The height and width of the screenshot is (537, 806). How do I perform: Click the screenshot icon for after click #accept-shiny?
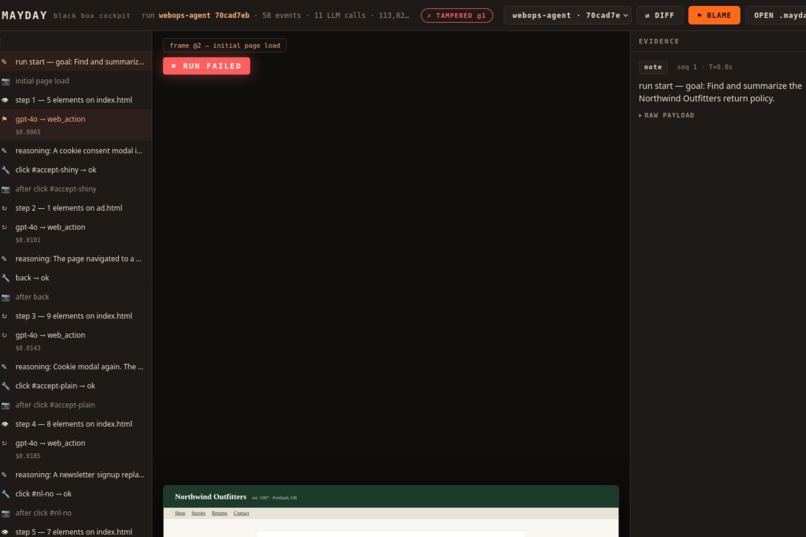pyautogui.click(x=5, y=189)
